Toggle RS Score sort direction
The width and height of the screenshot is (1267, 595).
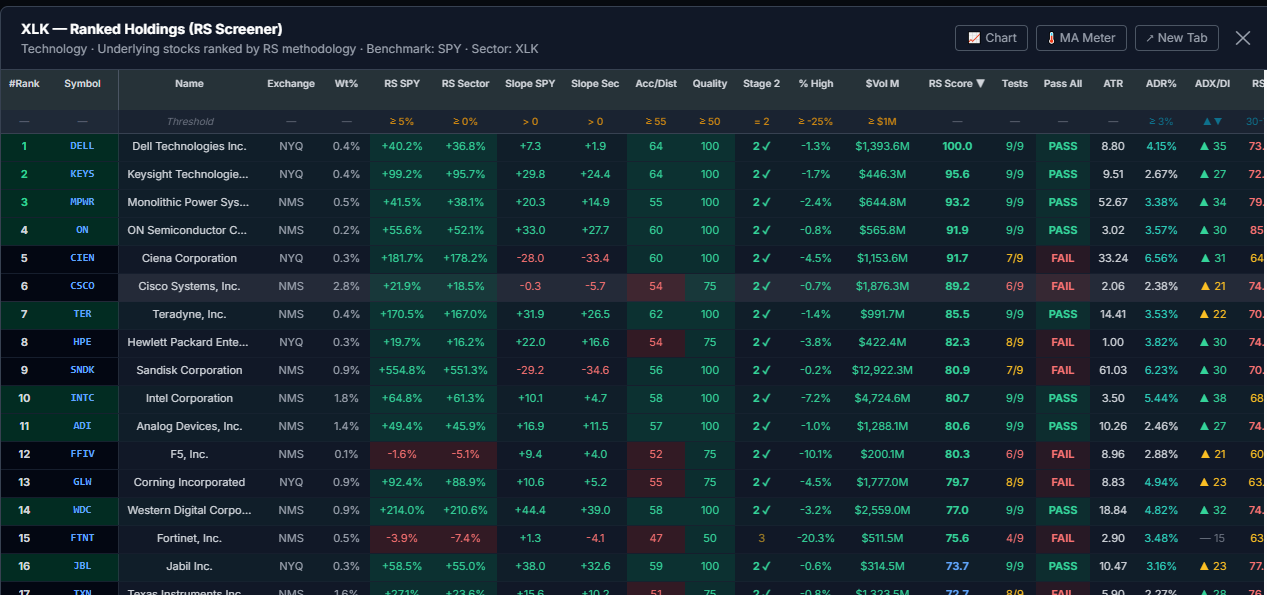point(956,84)
